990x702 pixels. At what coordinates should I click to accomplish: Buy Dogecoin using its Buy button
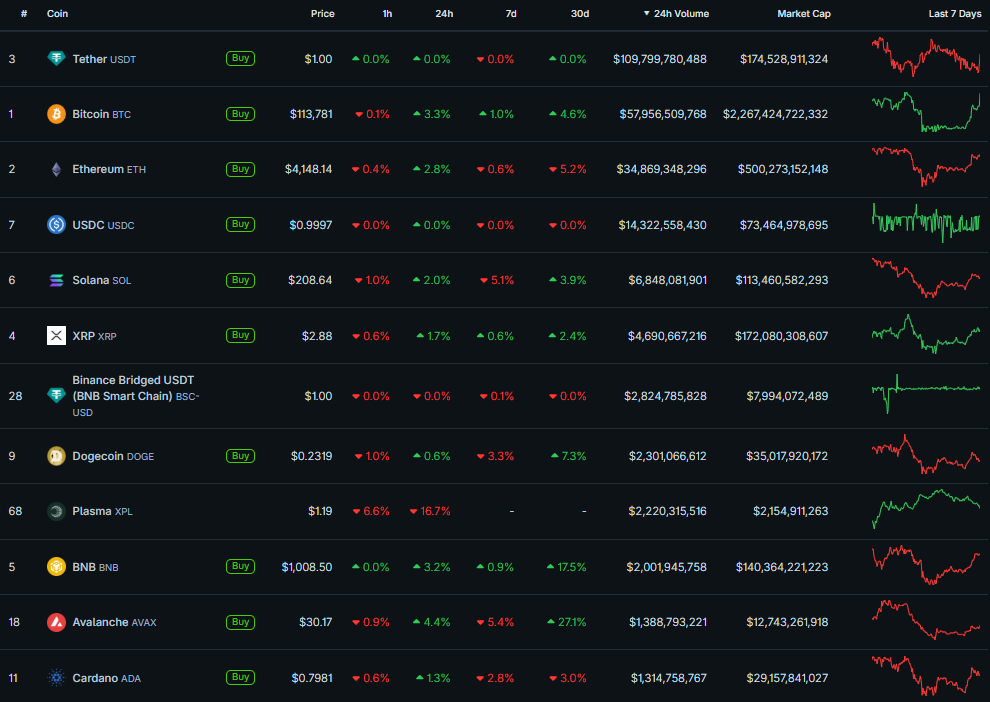click(241, 456)
